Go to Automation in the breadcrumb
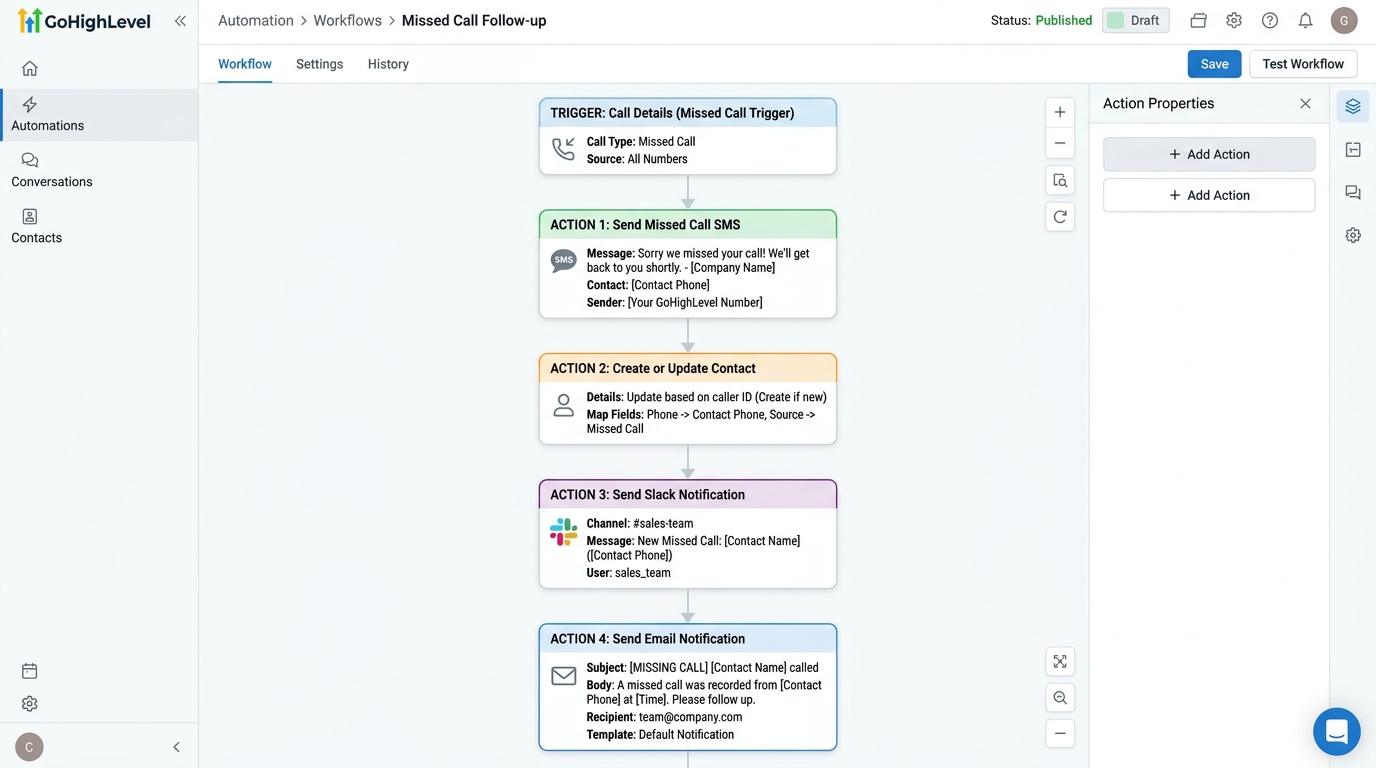This screenshot has height=768, width=1376. [x=256, y=20]
